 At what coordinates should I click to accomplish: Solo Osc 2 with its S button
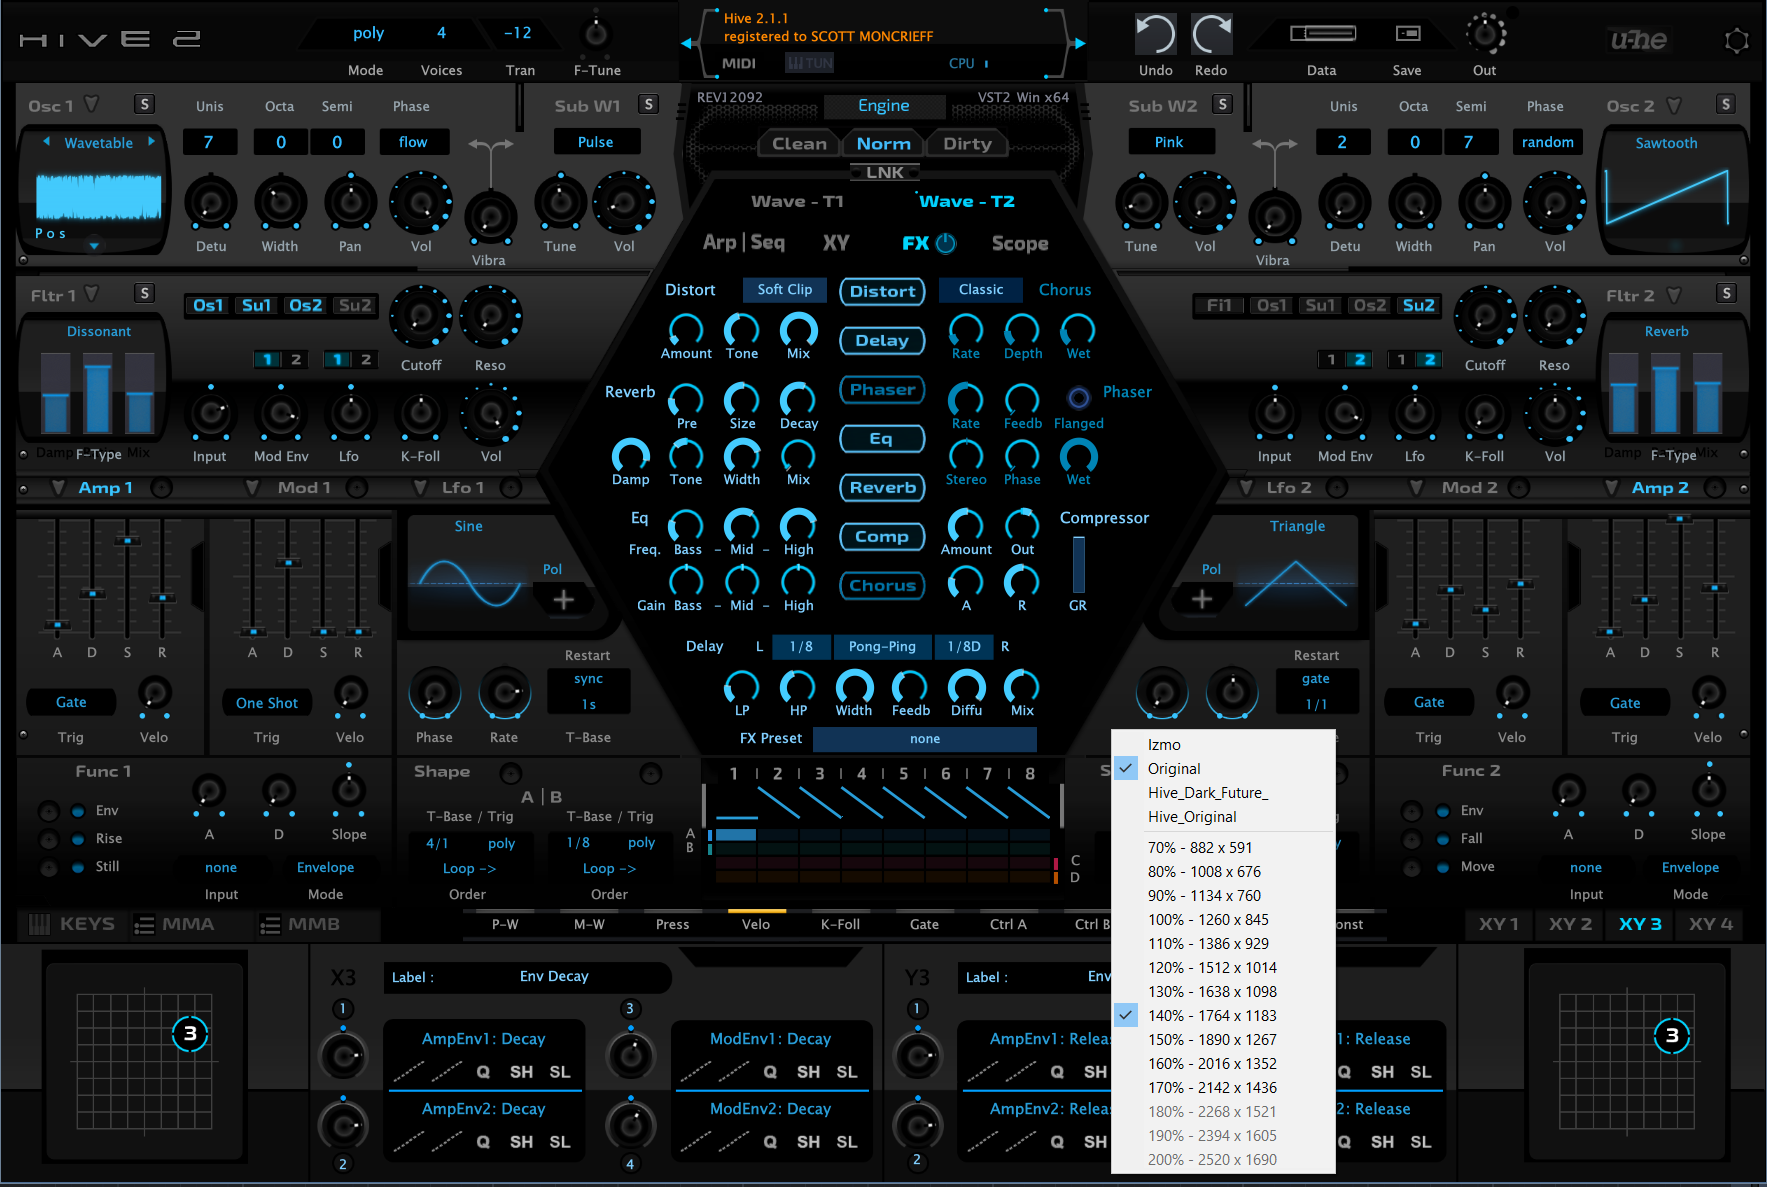(1725, 105)
